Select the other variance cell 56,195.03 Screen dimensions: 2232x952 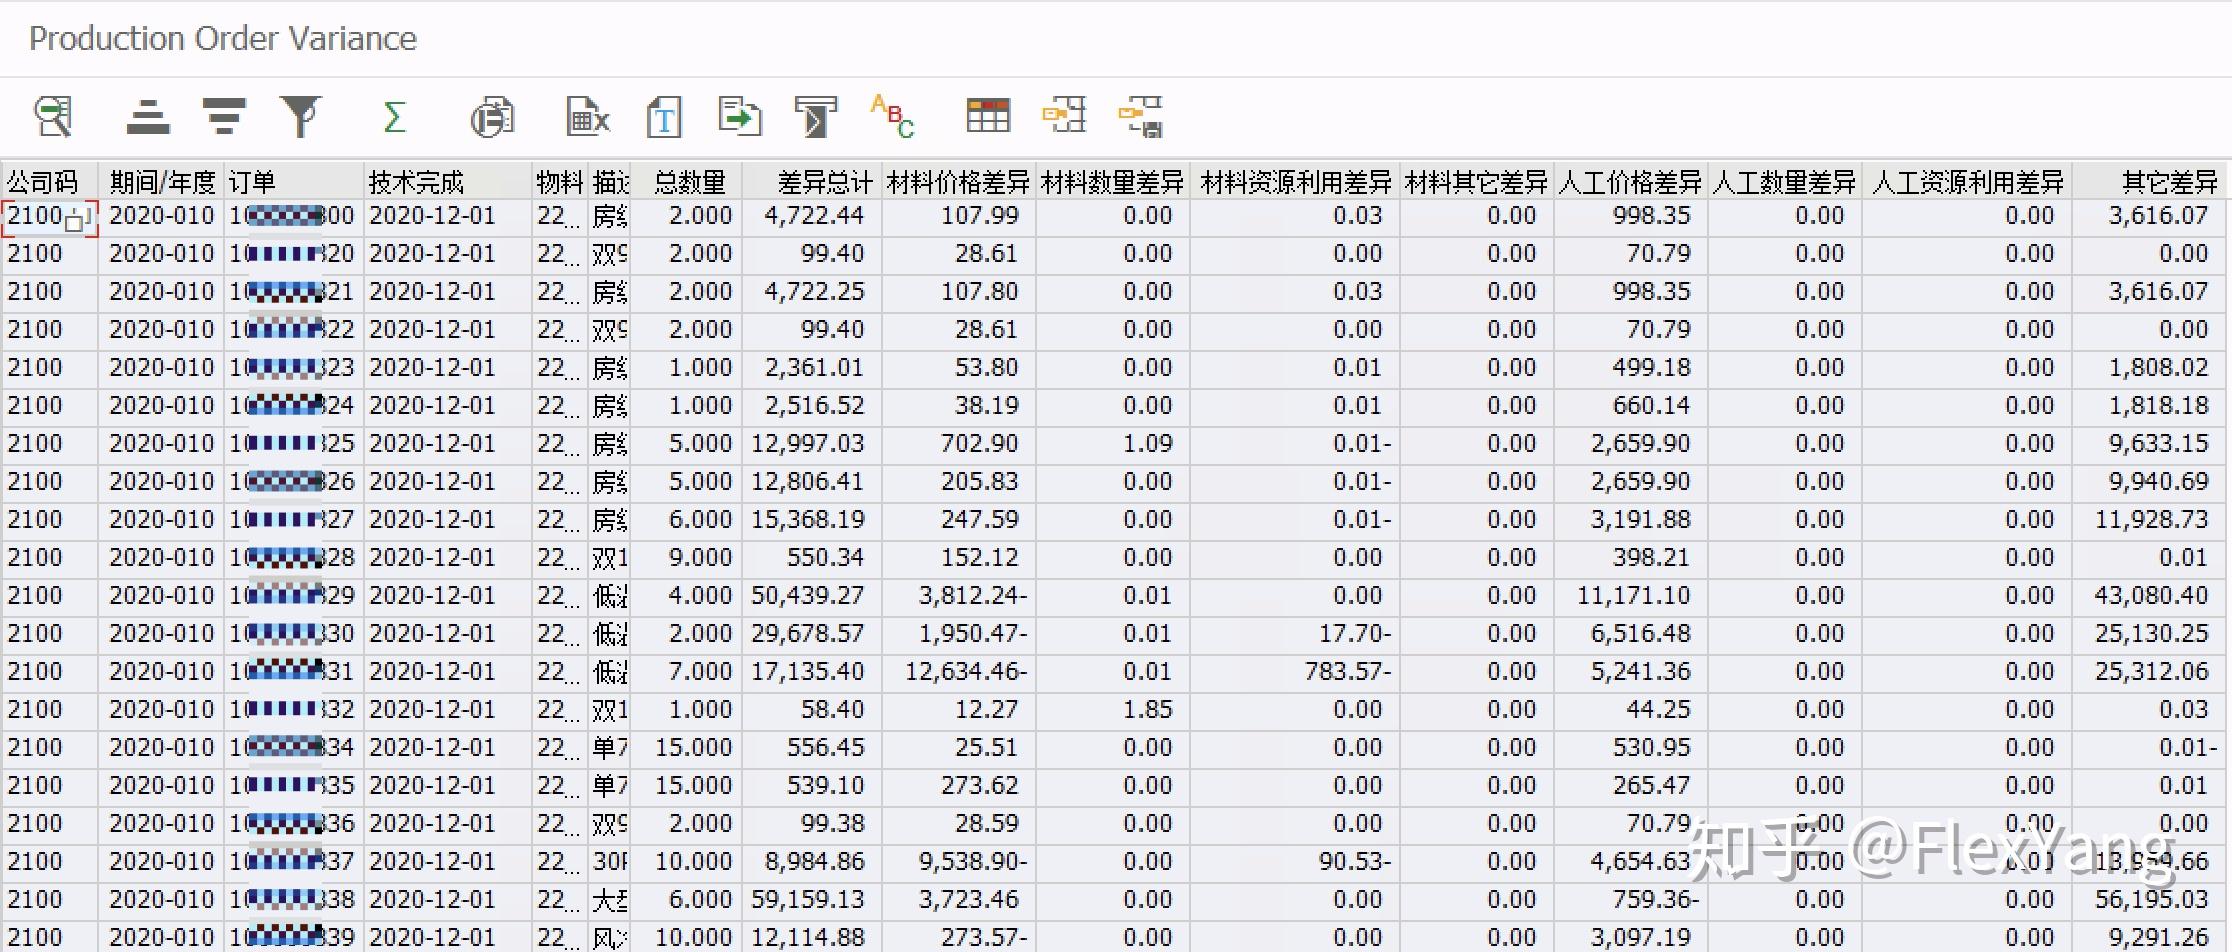point(2151,900)
